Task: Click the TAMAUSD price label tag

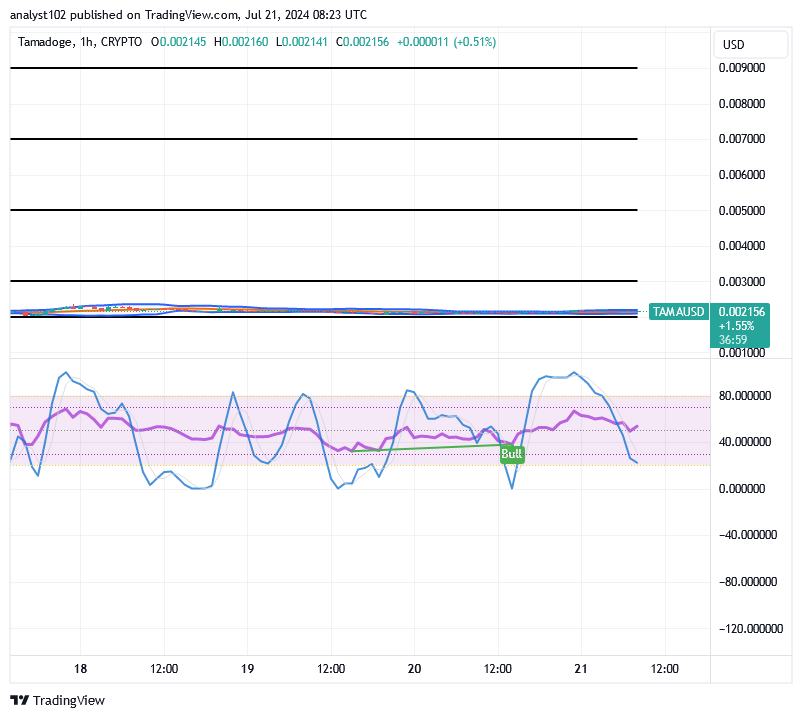Action: tap(678, 311)
